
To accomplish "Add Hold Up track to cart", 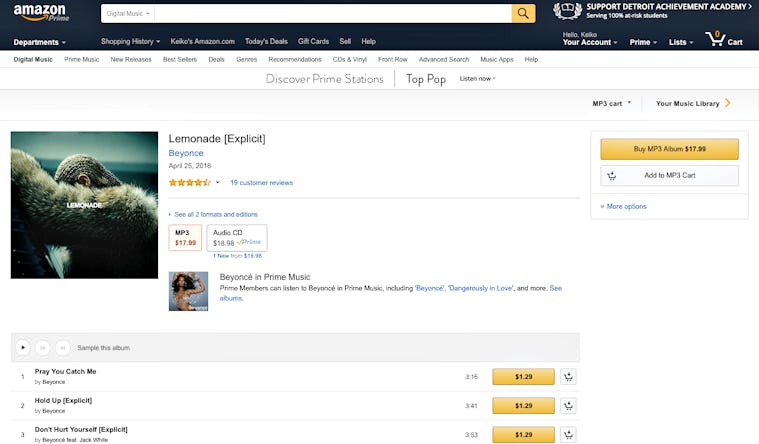I will tap(568, 406).
